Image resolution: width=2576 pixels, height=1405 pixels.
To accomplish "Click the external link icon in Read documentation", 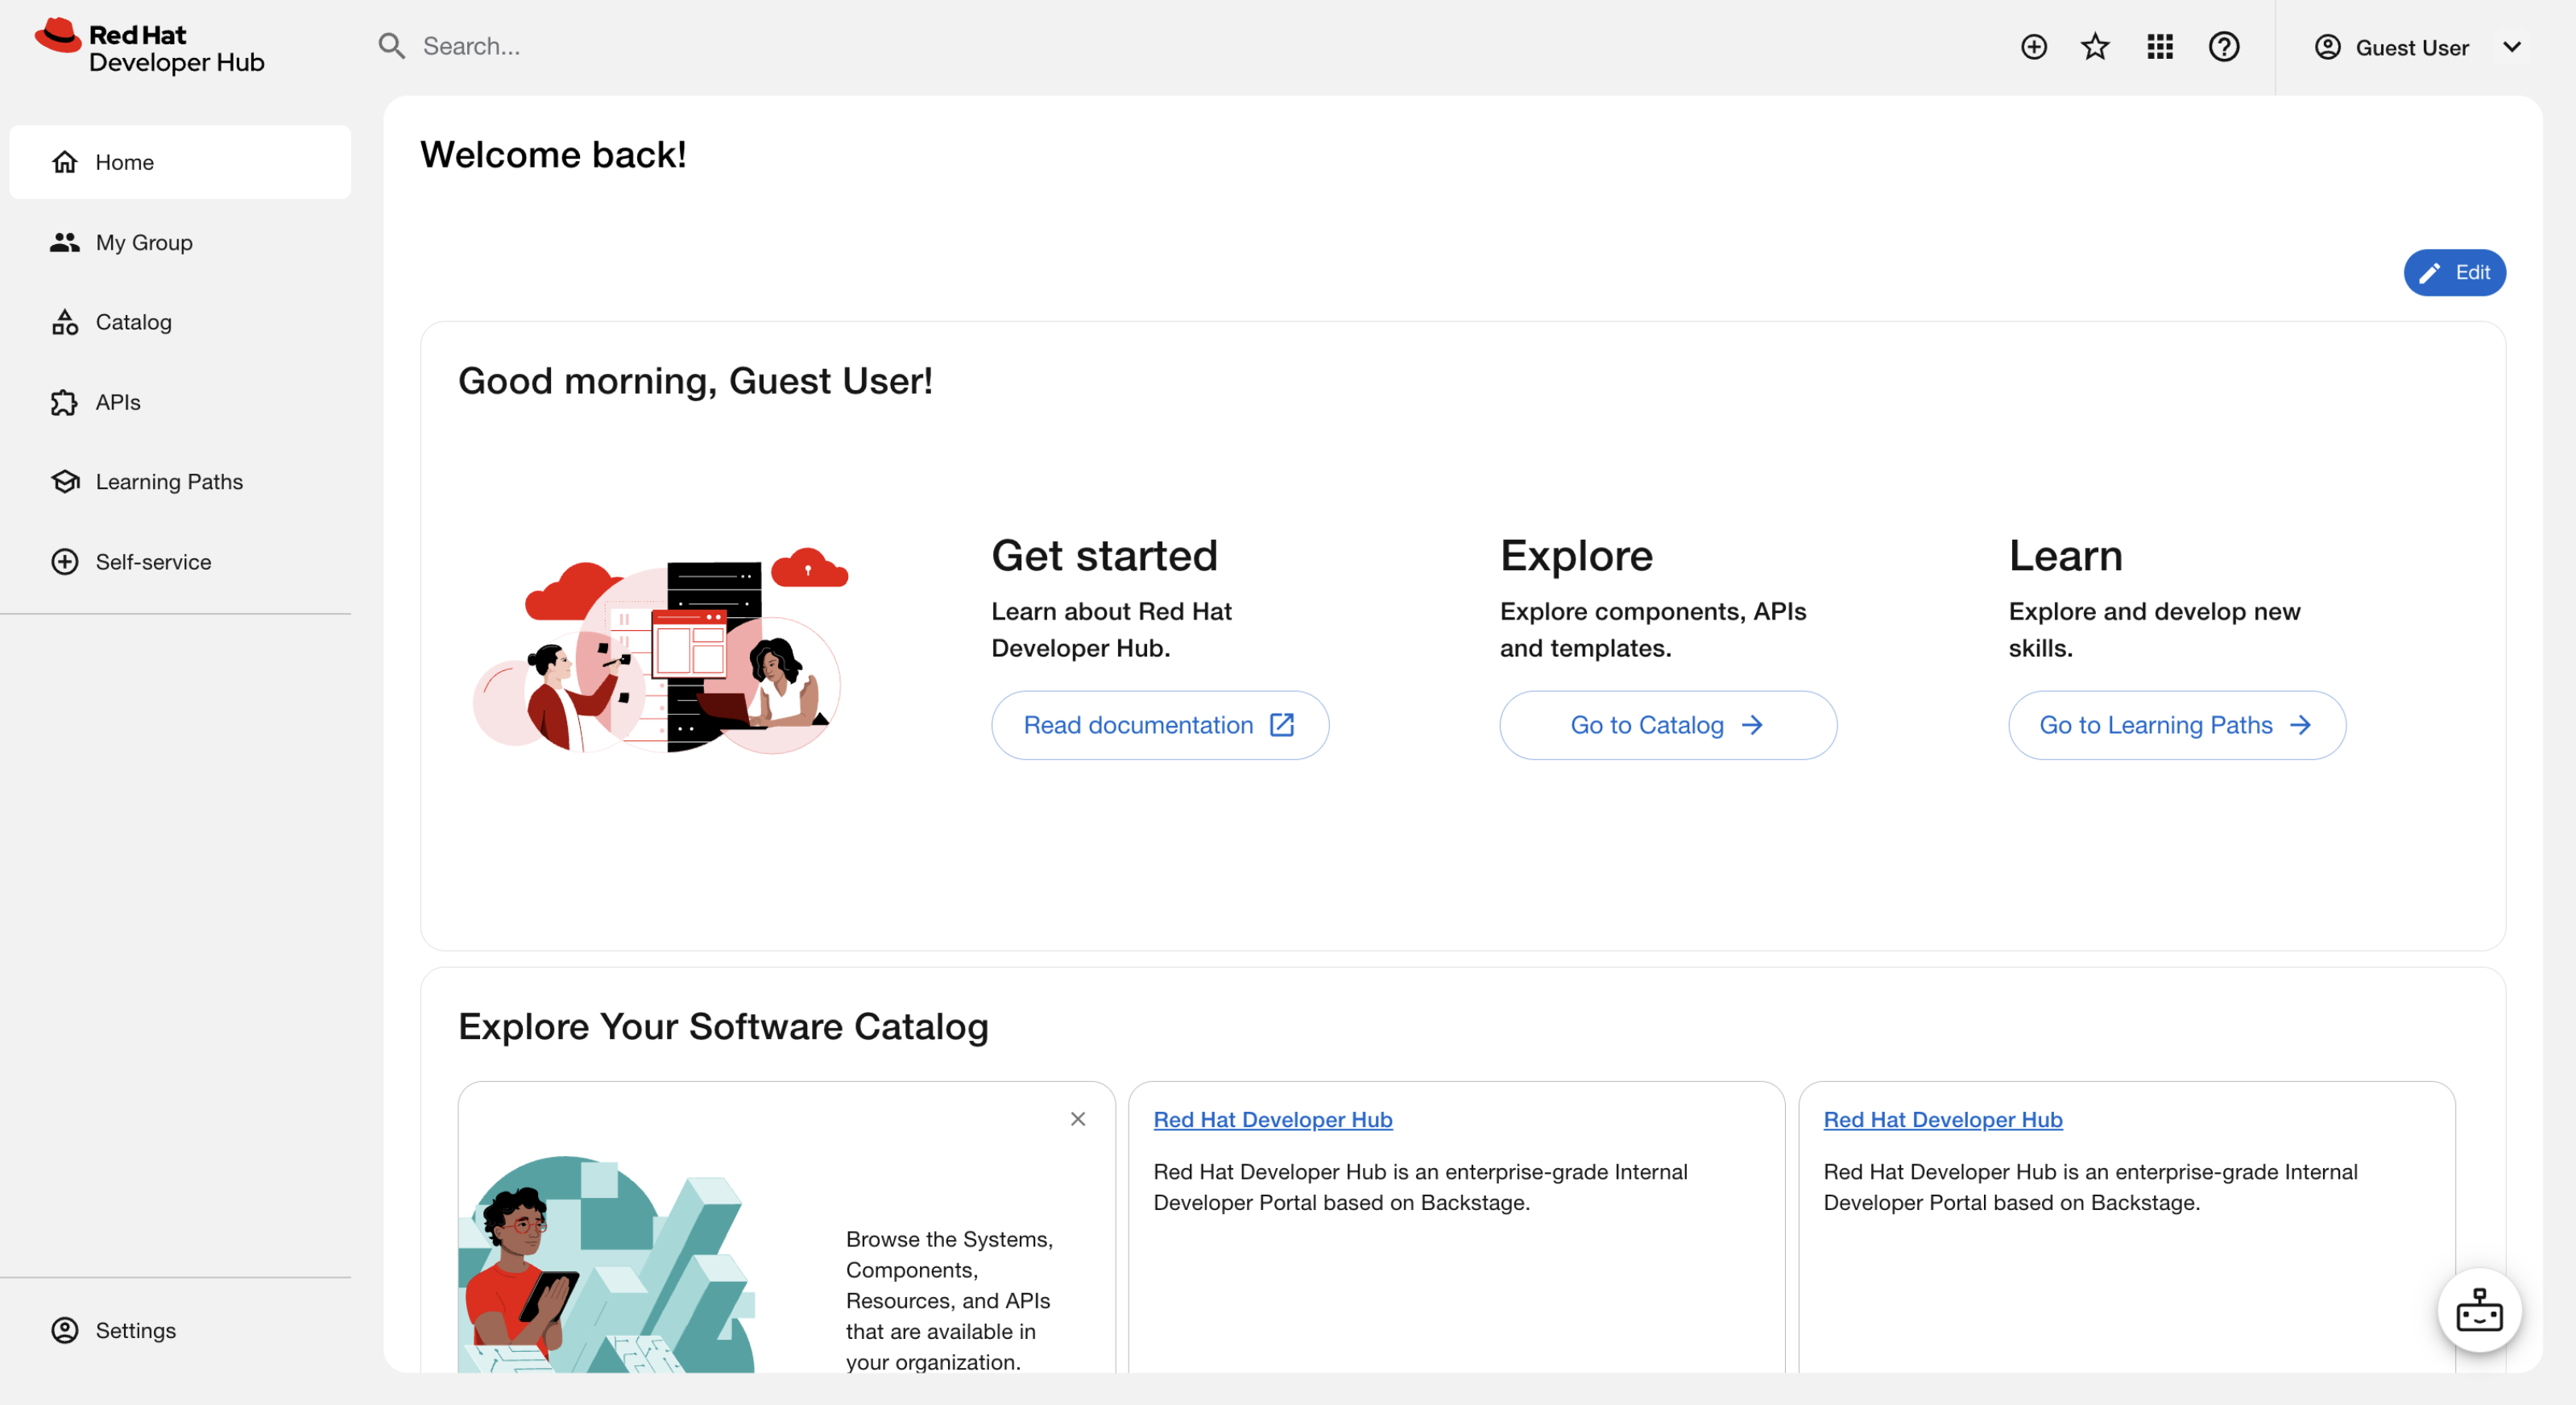I will point(1282,725).
